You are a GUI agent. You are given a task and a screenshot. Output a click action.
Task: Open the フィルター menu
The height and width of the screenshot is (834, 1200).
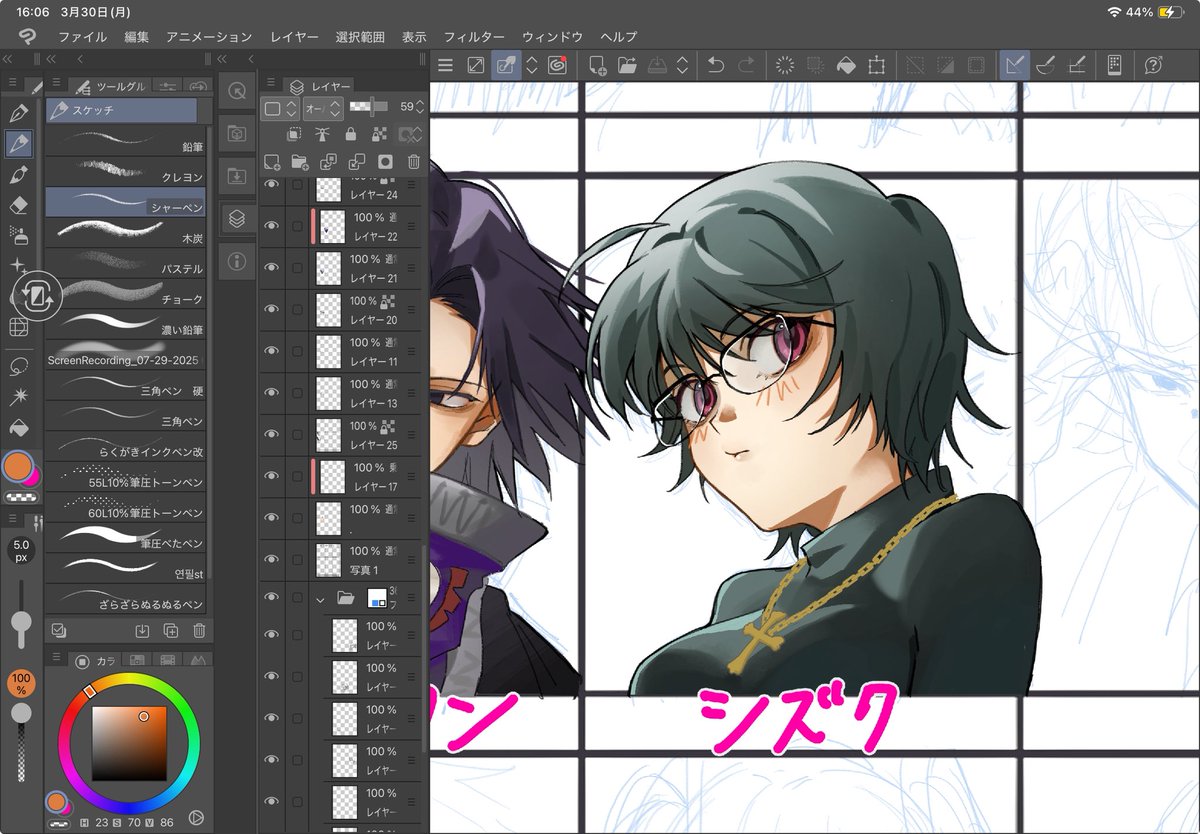474,37
